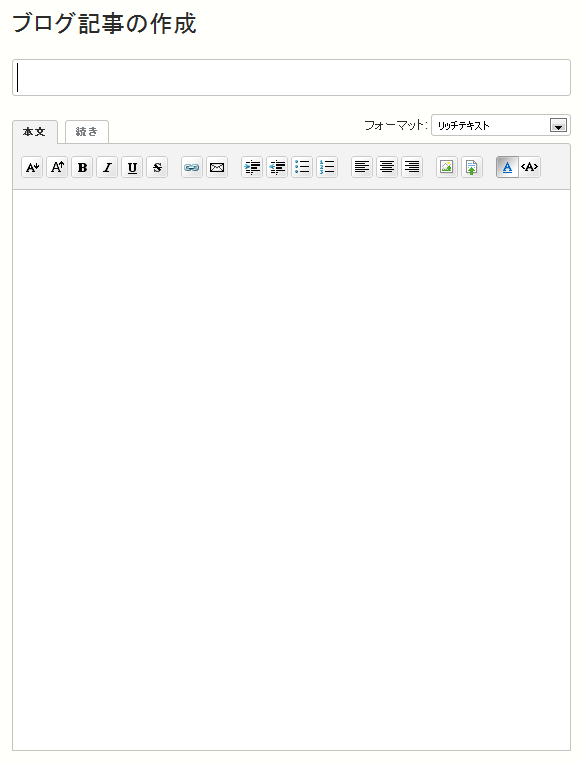
Task: Increase font size with the A-up icon
Action: point(57,167)
